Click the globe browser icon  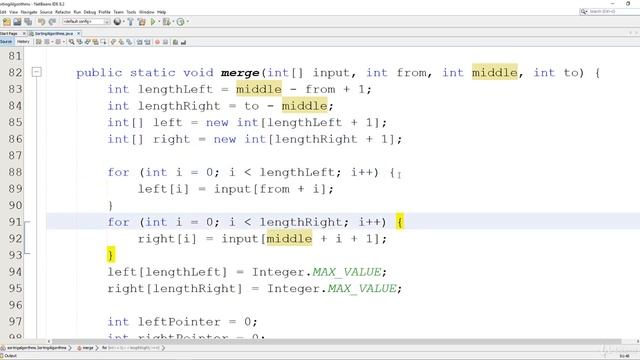click(x=117, y=22)
